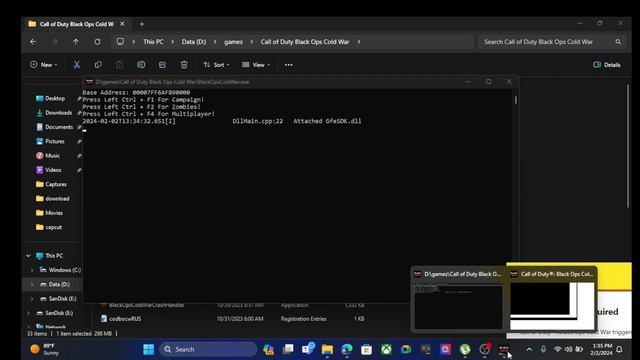Open Microsoft Store from taskbar
This screenshot has height=360, width=640.
[367, 349]
